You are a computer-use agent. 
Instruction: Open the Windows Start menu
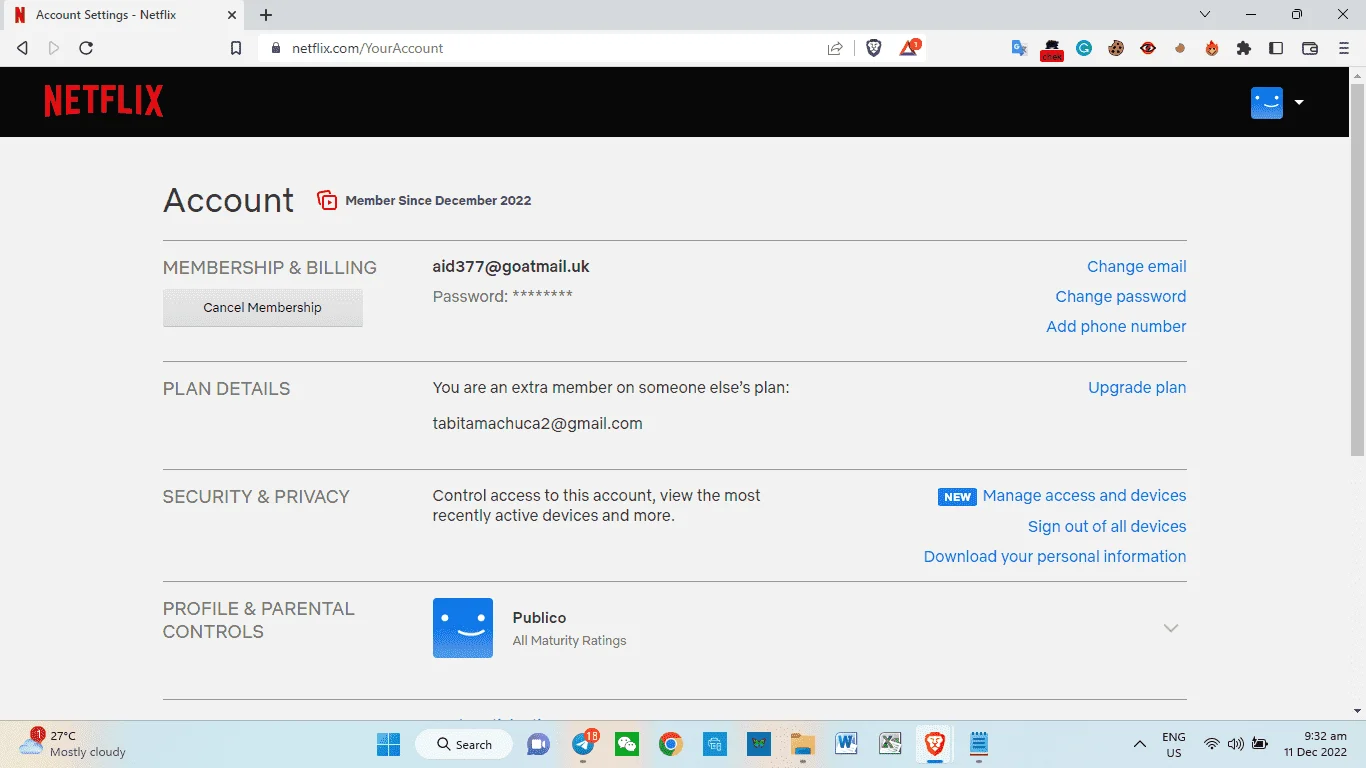pyautogui.click(x=388, y=744)
